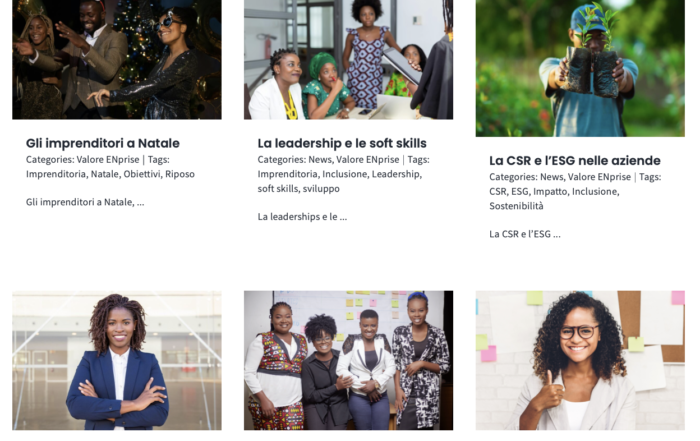
Task: Select the 'Sostenibilità' tag
Action: 517,206
